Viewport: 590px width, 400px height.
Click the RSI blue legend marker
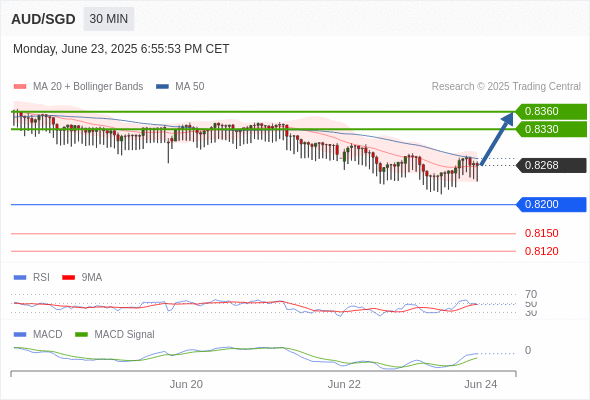pyautogui.click(x=20, y=278)
